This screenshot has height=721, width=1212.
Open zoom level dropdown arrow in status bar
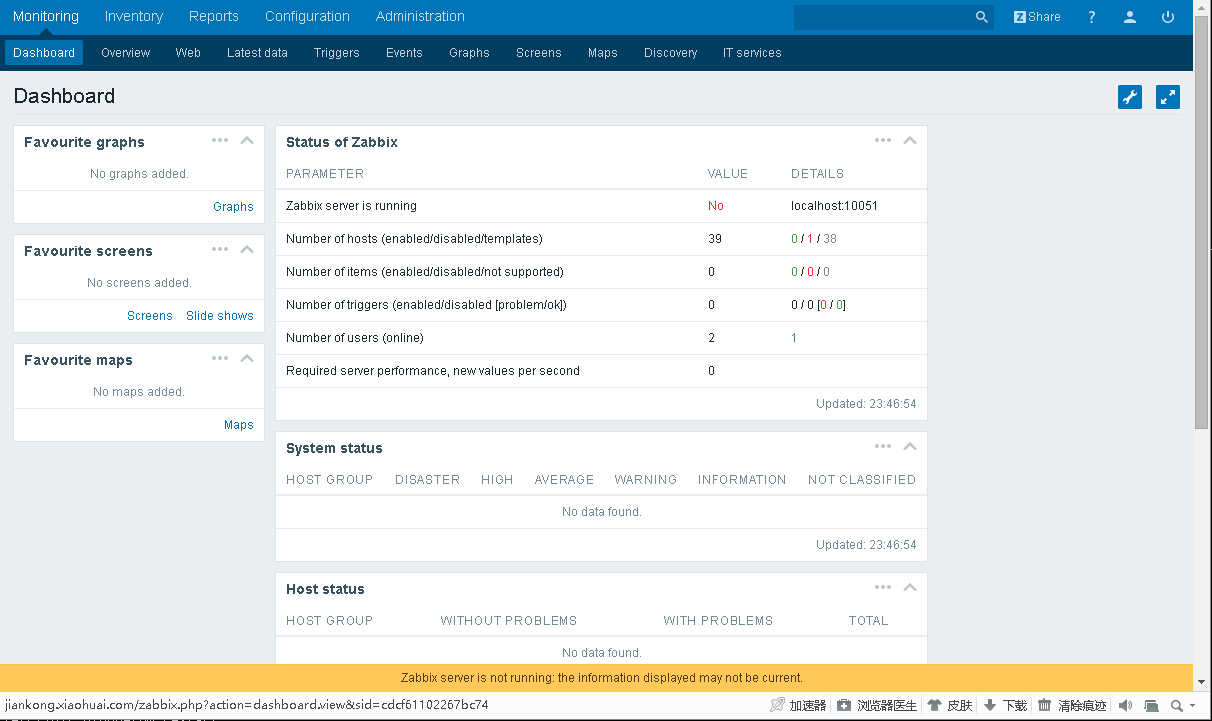(1192, 706)
